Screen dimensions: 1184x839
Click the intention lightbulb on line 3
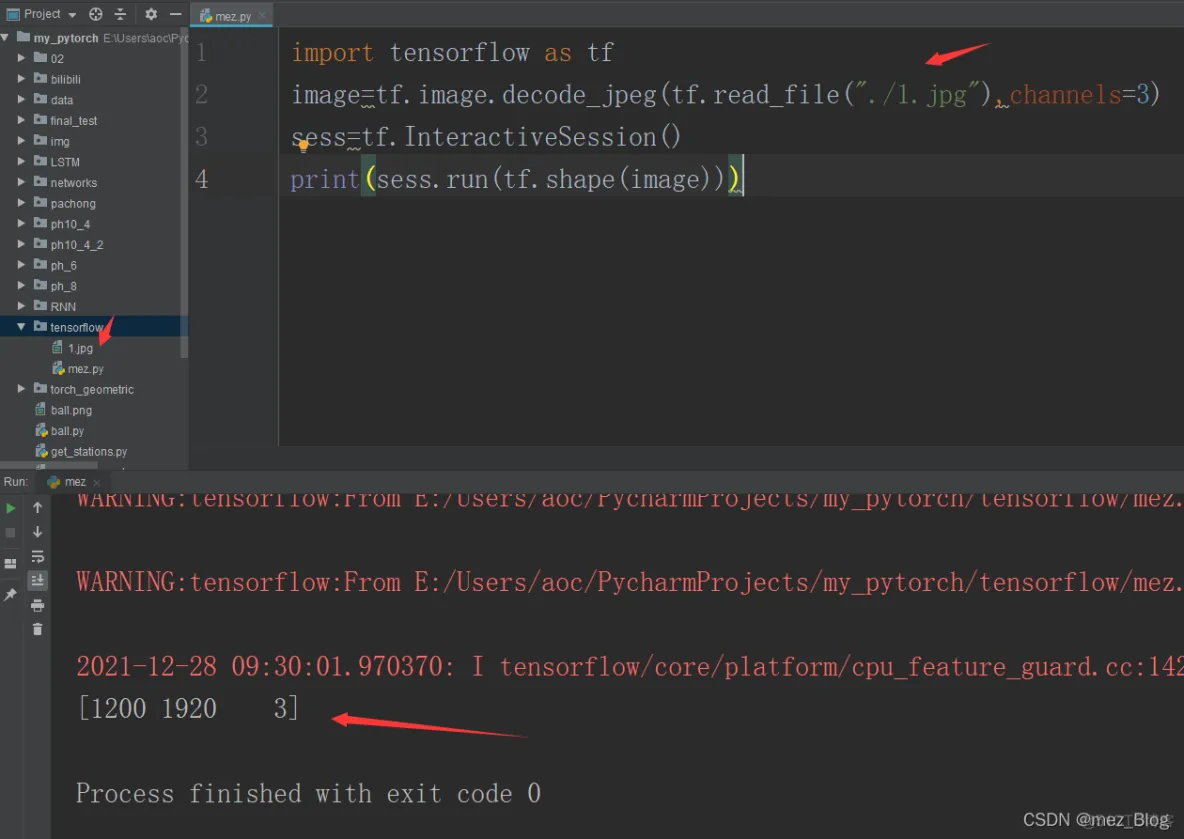click(x=303, y=146)
